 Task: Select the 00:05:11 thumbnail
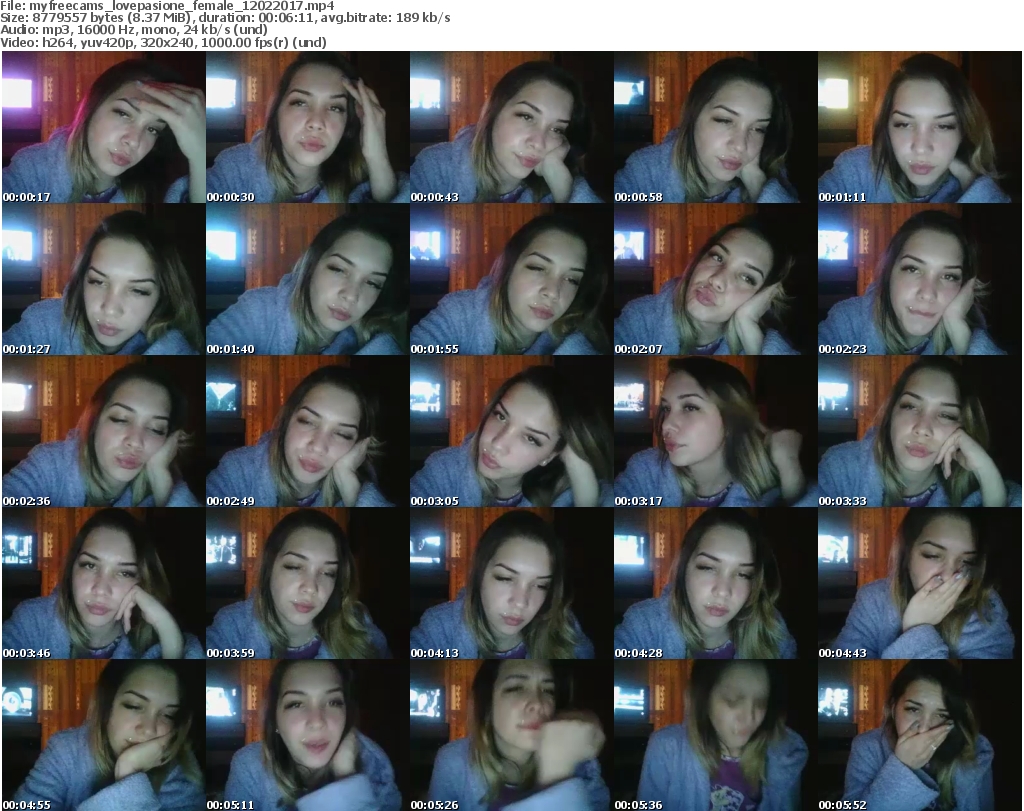pos(308,735)
